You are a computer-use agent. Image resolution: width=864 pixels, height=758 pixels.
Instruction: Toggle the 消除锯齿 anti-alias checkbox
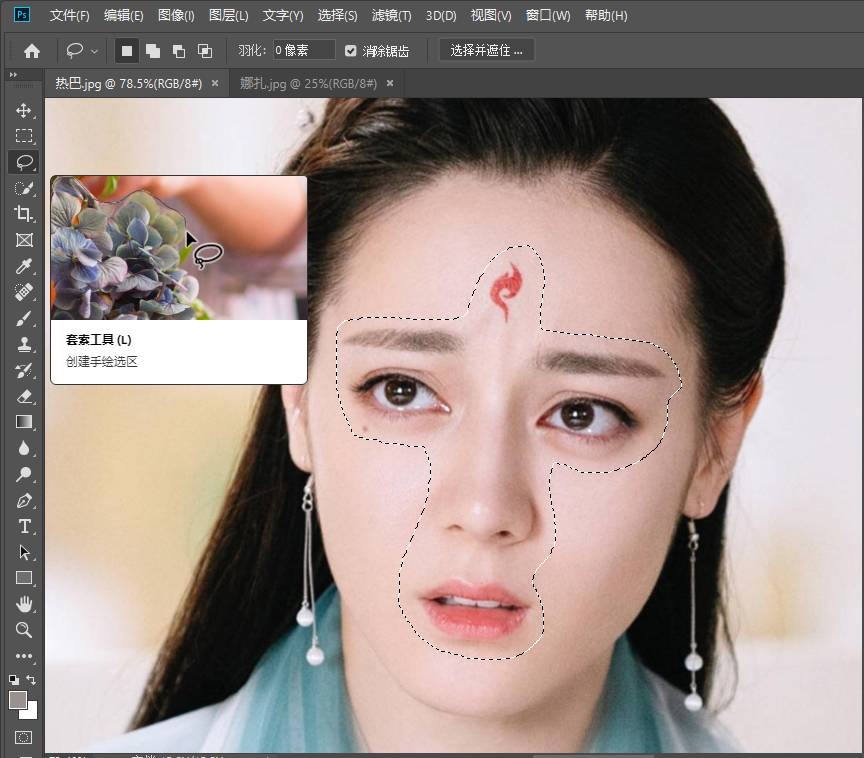[x=351, y=51]
